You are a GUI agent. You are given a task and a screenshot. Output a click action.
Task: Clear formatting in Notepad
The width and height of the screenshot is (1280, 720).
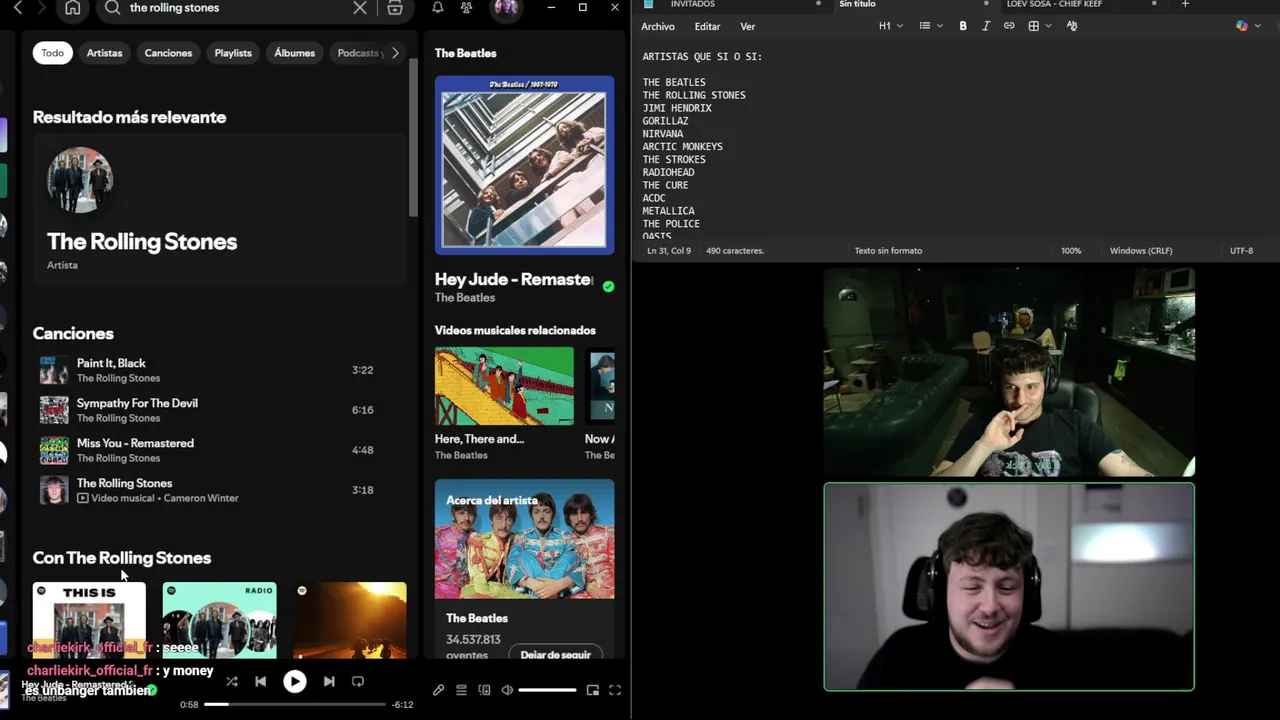pos(1072,26)
